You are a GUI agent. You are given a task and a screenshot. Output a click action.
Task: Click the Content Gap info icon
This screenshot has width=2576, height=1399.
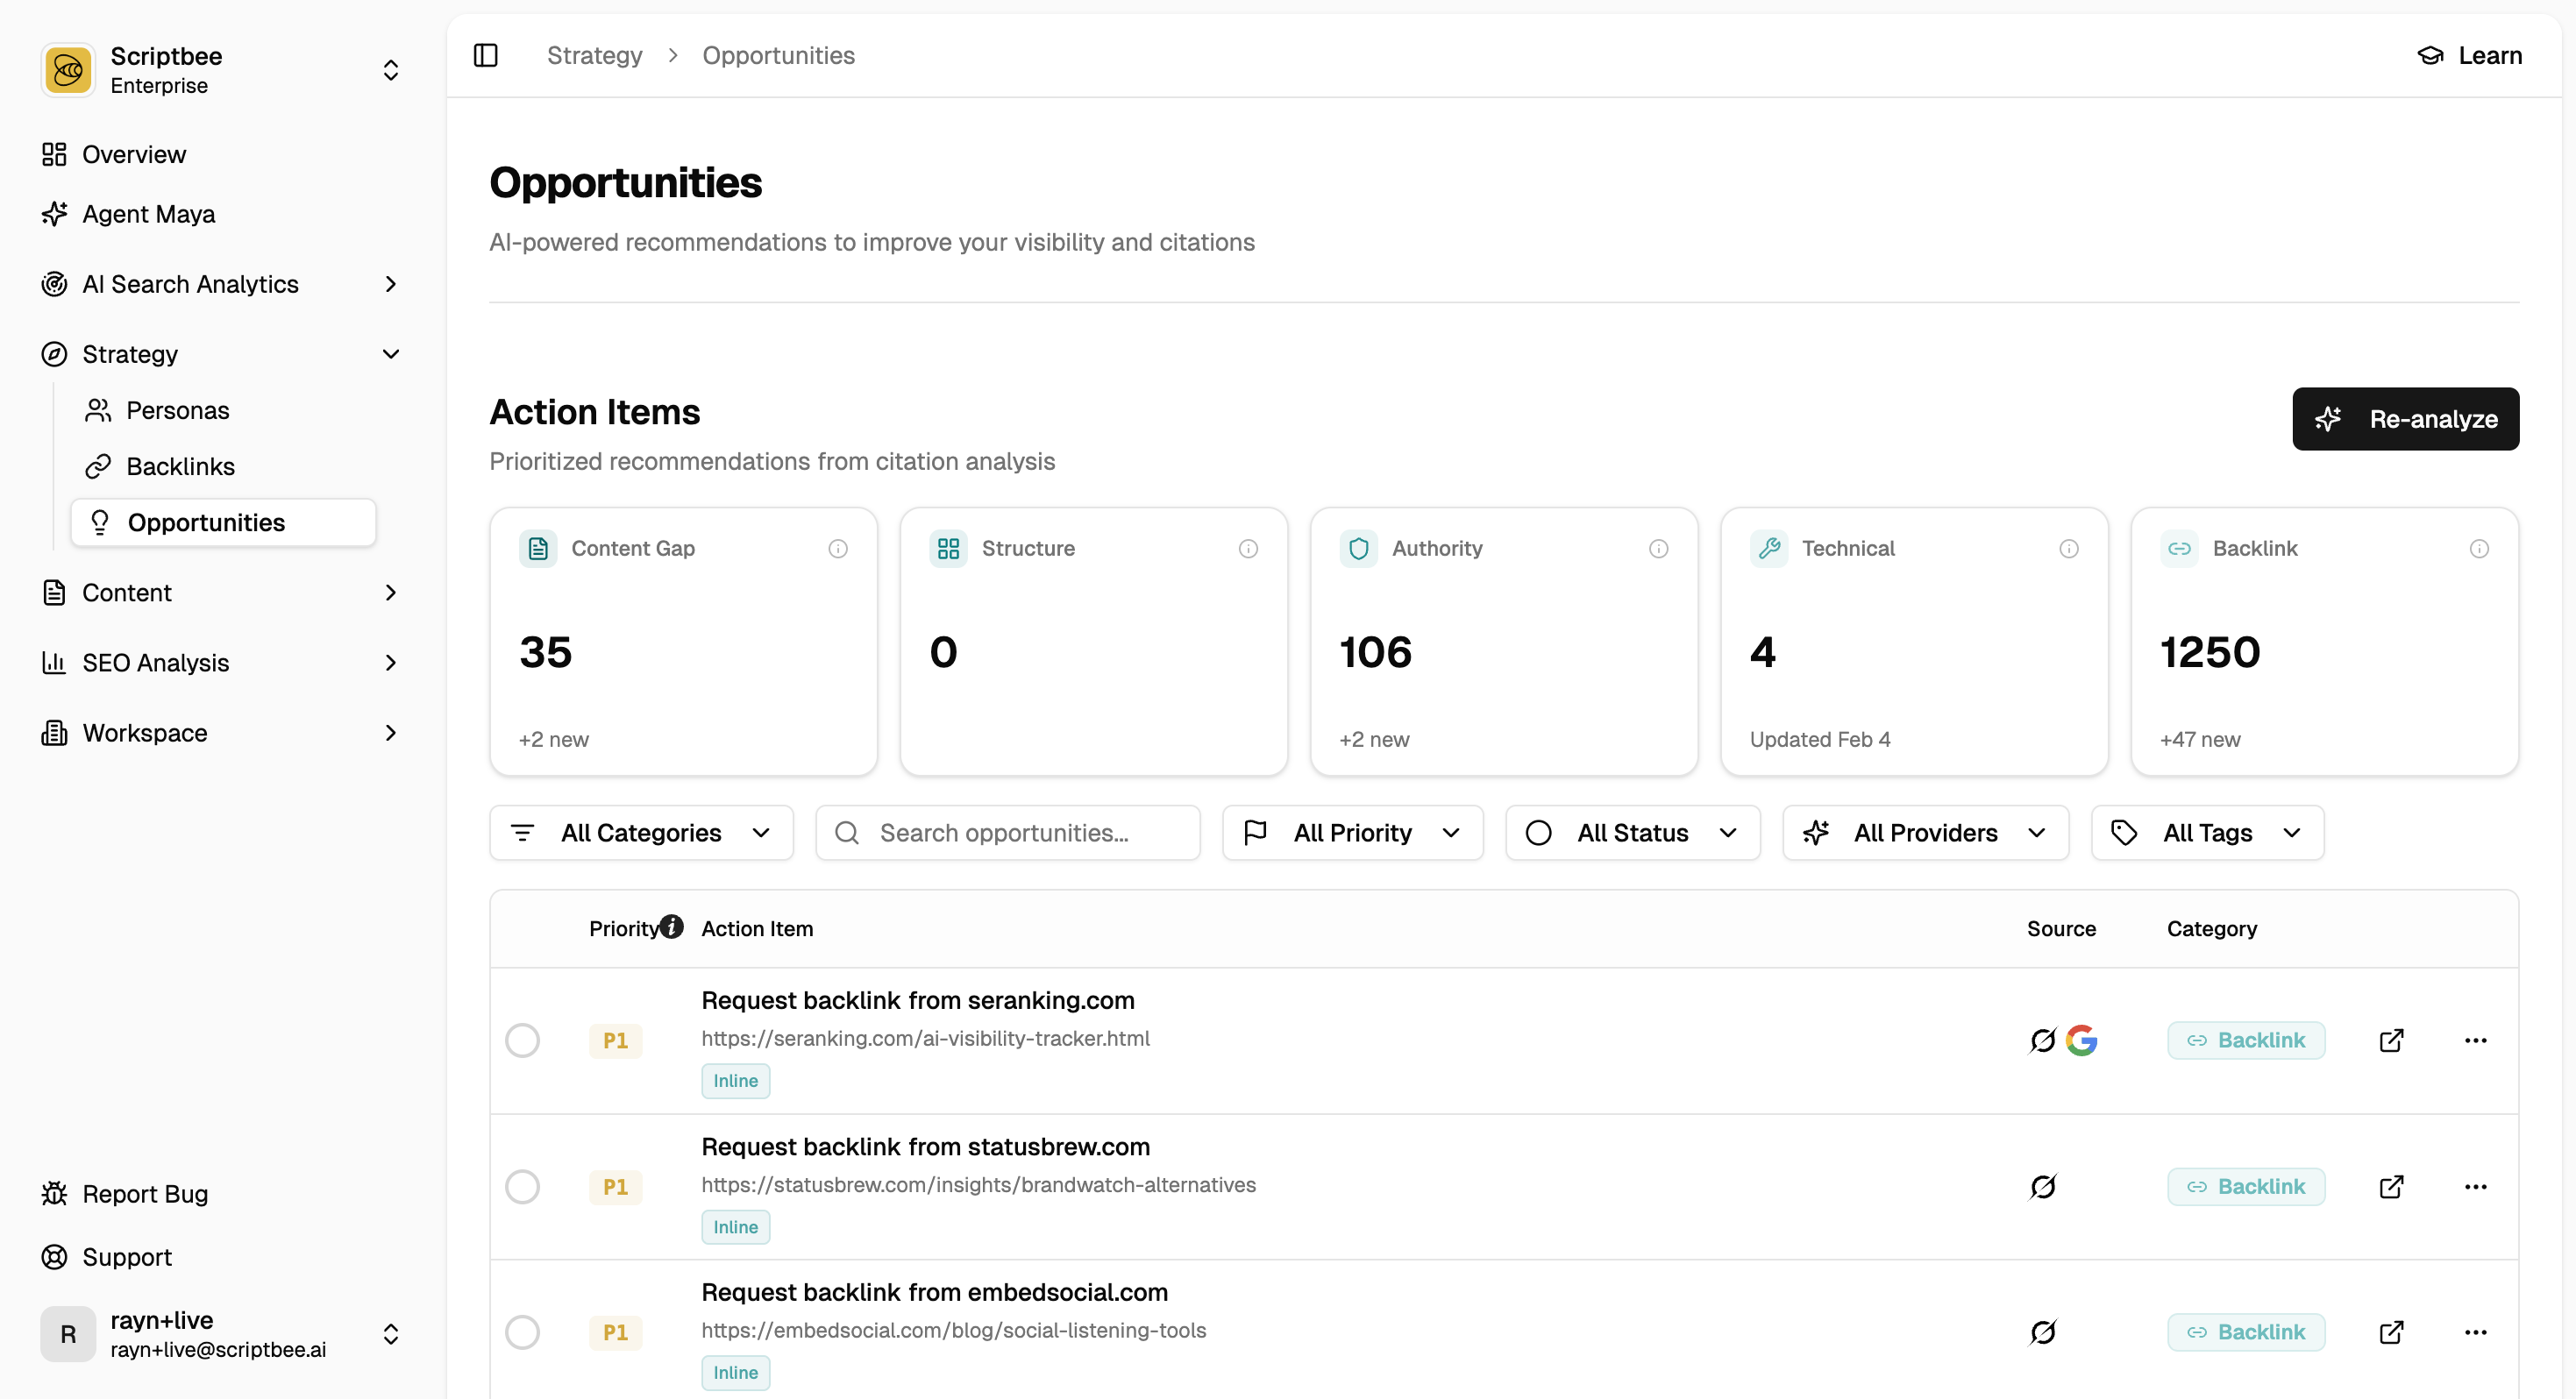point(838,548)
